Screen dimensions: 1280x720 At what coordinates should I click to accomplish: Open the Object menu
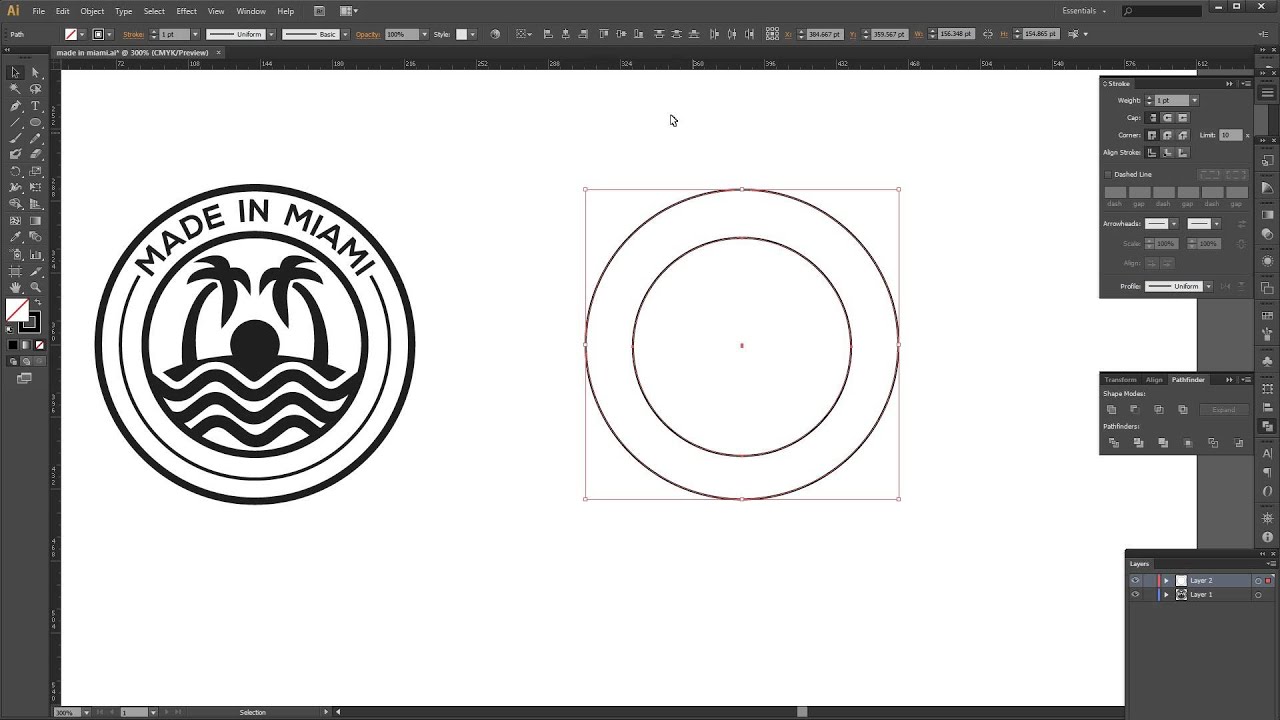coord(92,11)
